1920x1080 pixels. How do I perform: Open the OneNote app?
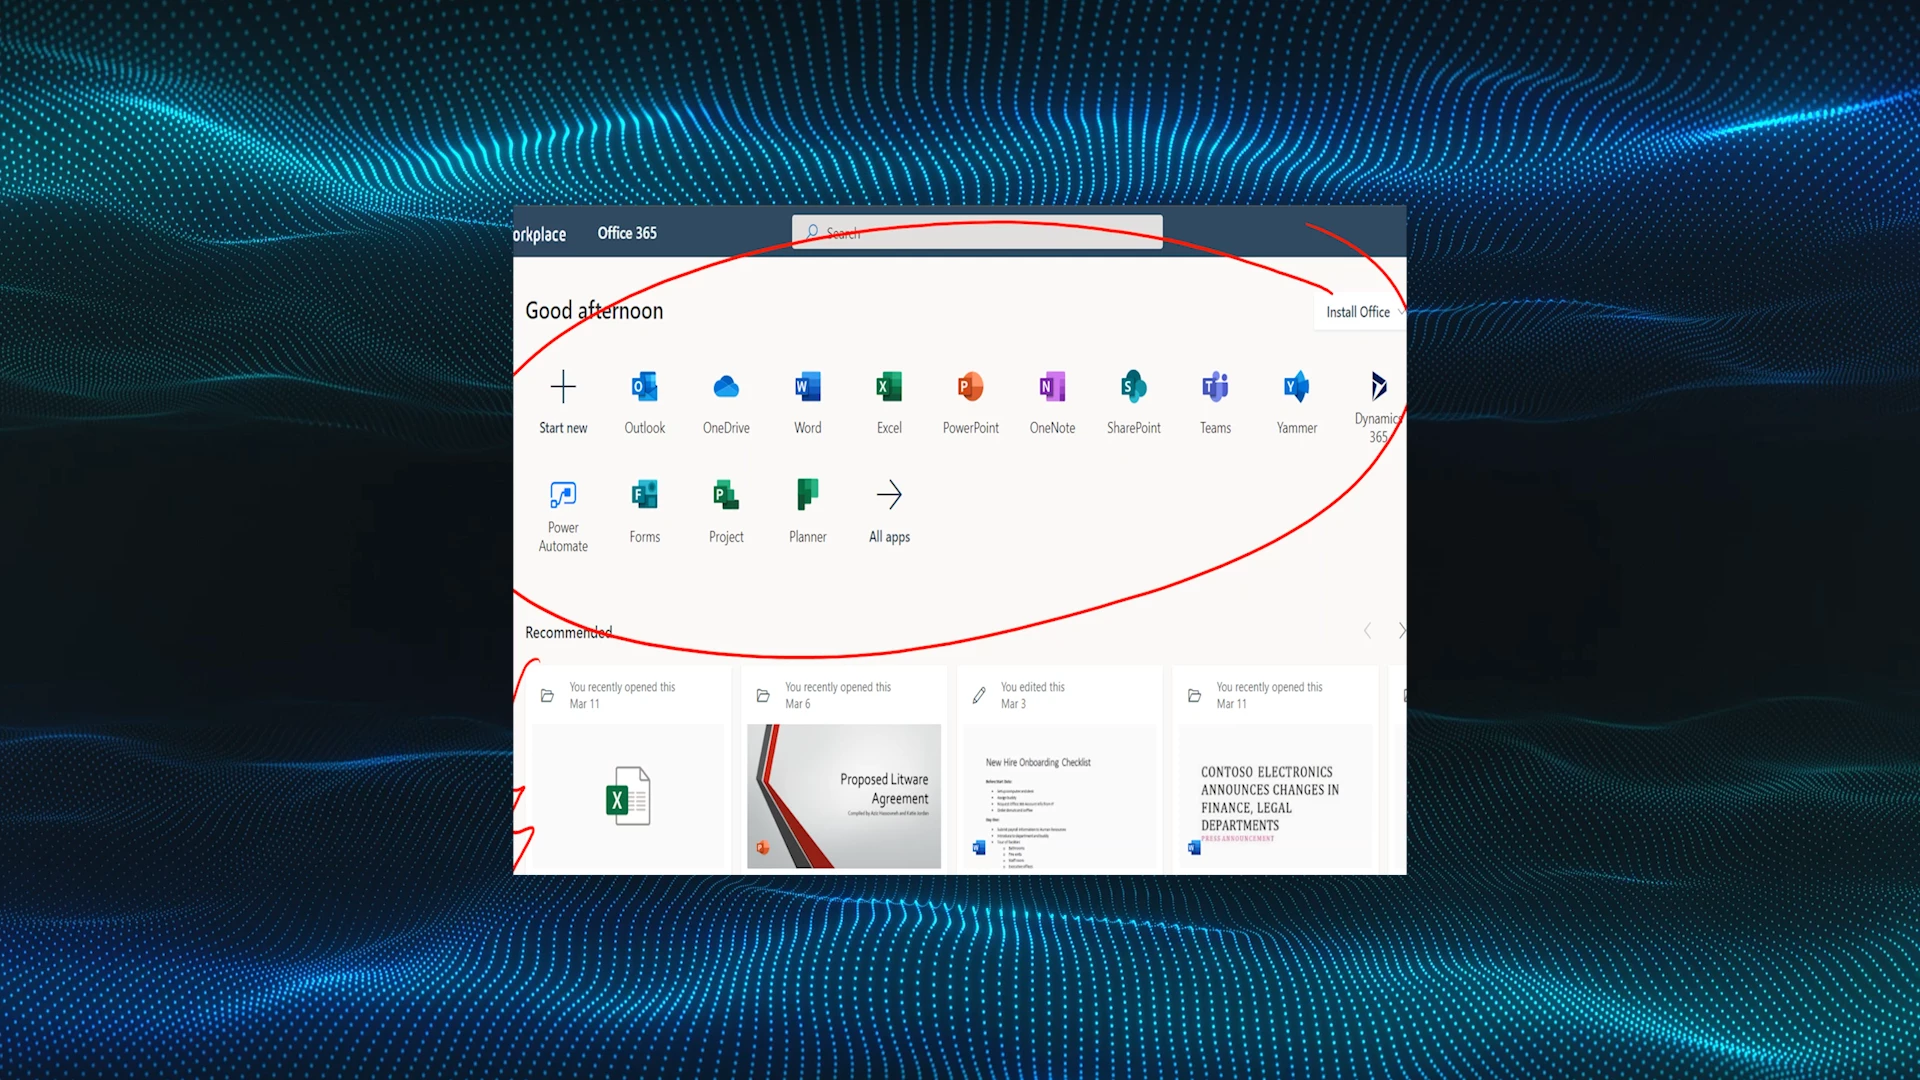1052,387
